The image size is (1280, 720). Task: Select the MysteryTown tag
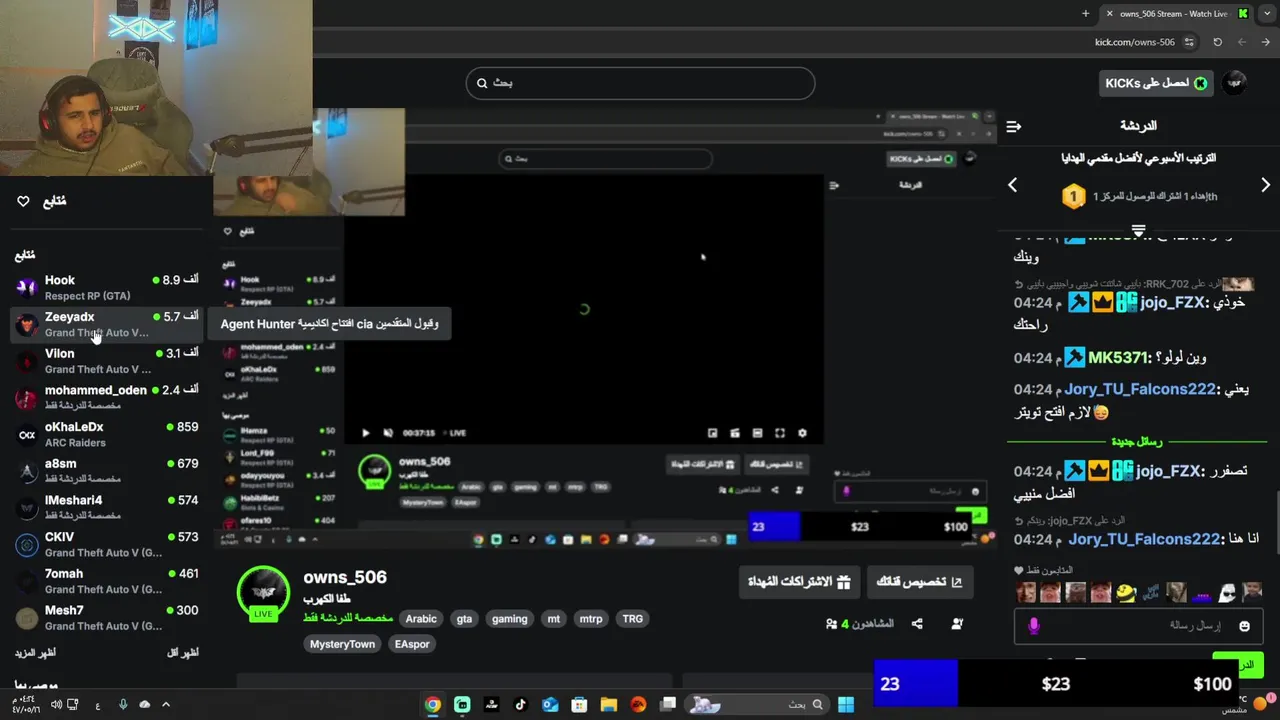(x=342, y=645)
